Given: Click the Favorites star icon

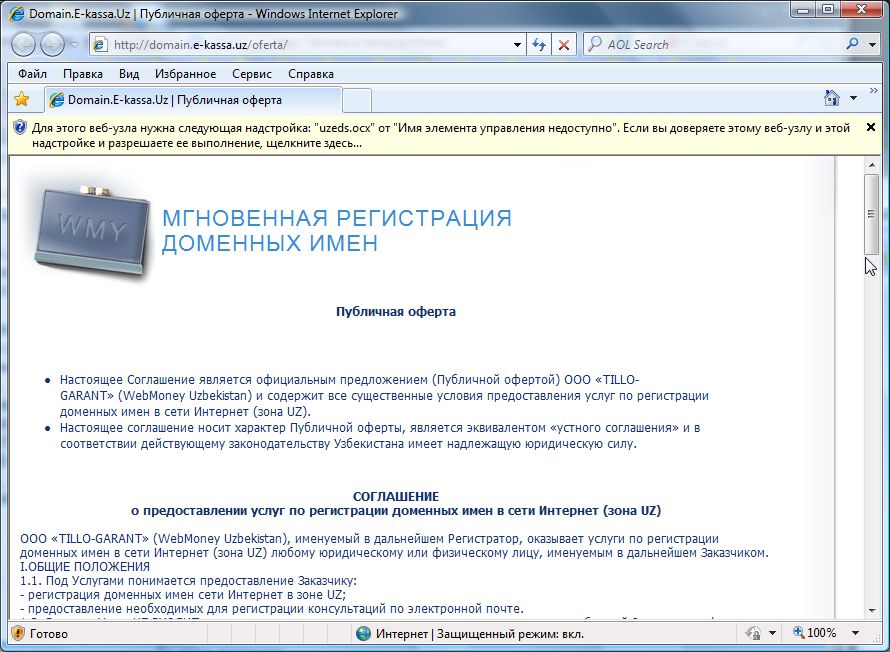Looking at the screenshot, I should [22, 99].
